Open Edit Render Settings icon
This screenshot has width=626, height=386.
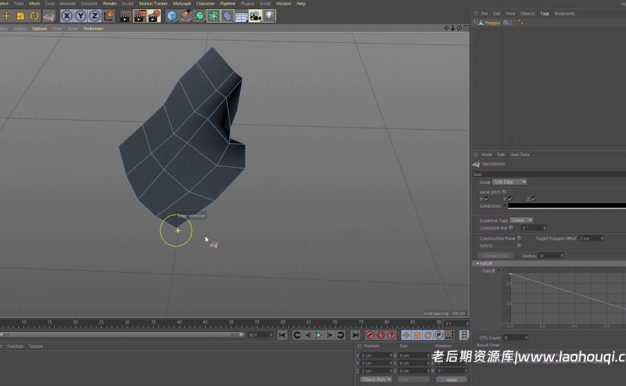(154, 16)
